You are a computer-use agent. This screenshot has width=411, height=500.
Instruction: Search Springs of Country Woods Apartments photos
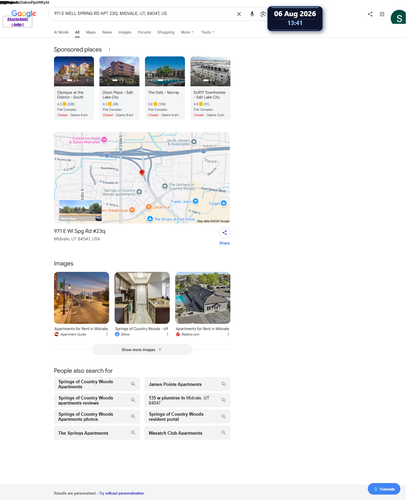[x=97, y=416]
